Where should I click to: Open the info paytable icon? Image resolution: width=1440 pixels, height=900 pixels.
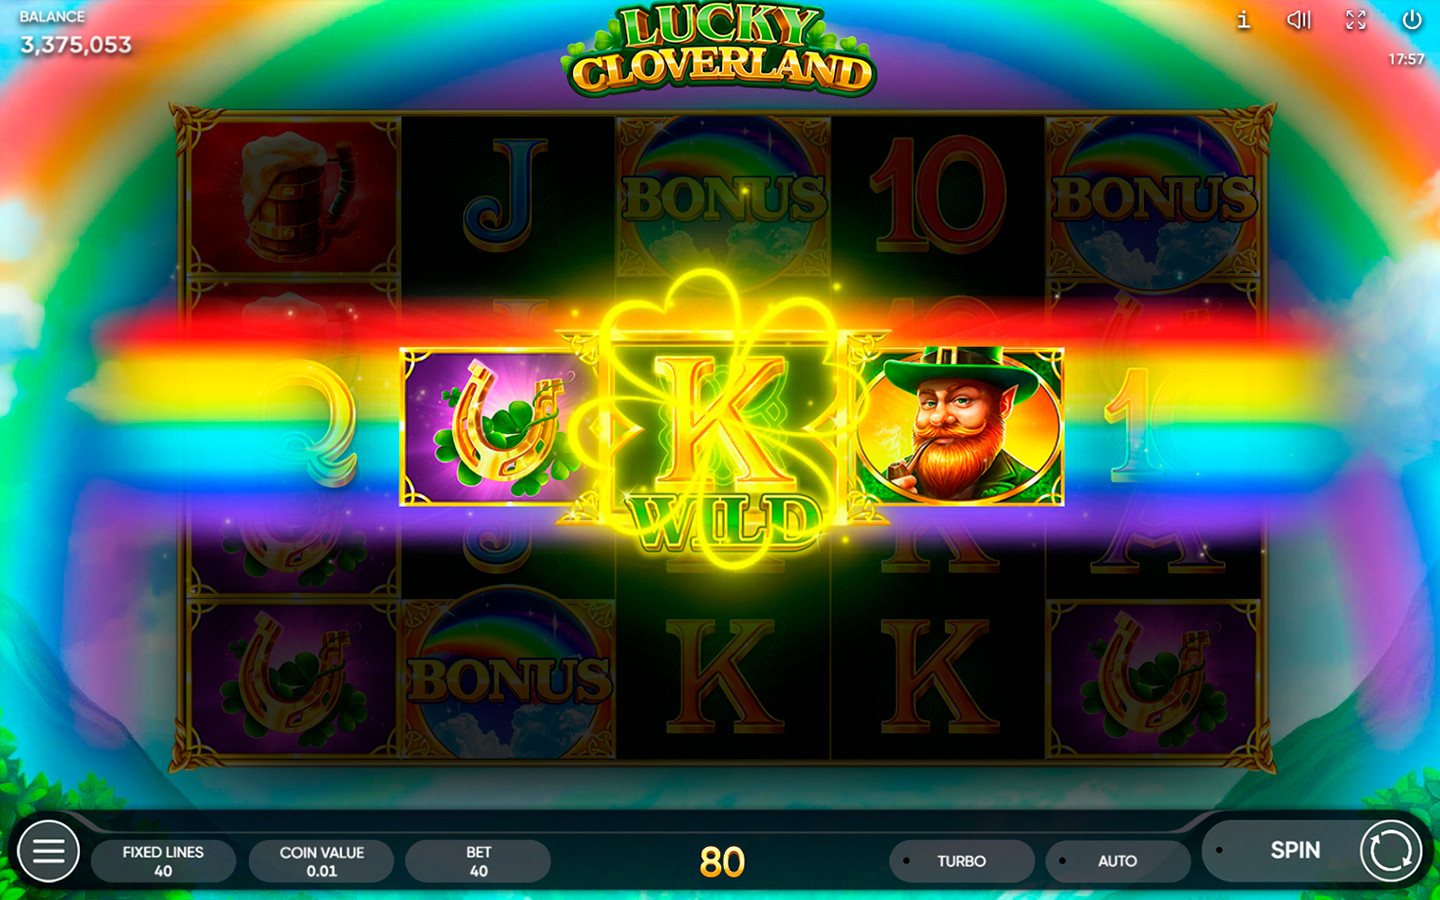(x=1243, y=20)
